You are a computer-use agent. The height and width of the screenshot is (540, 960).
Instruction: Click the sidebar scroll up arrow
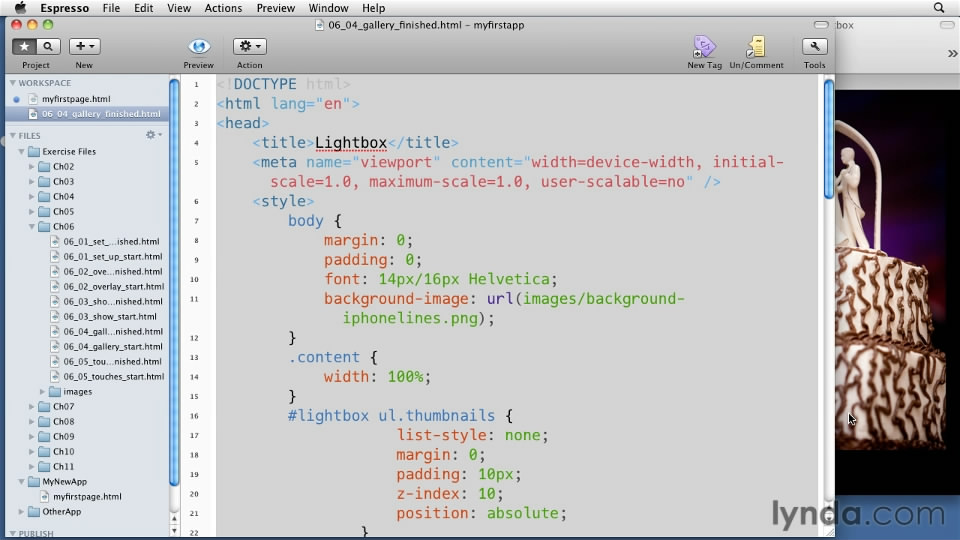tap(174, 518)
